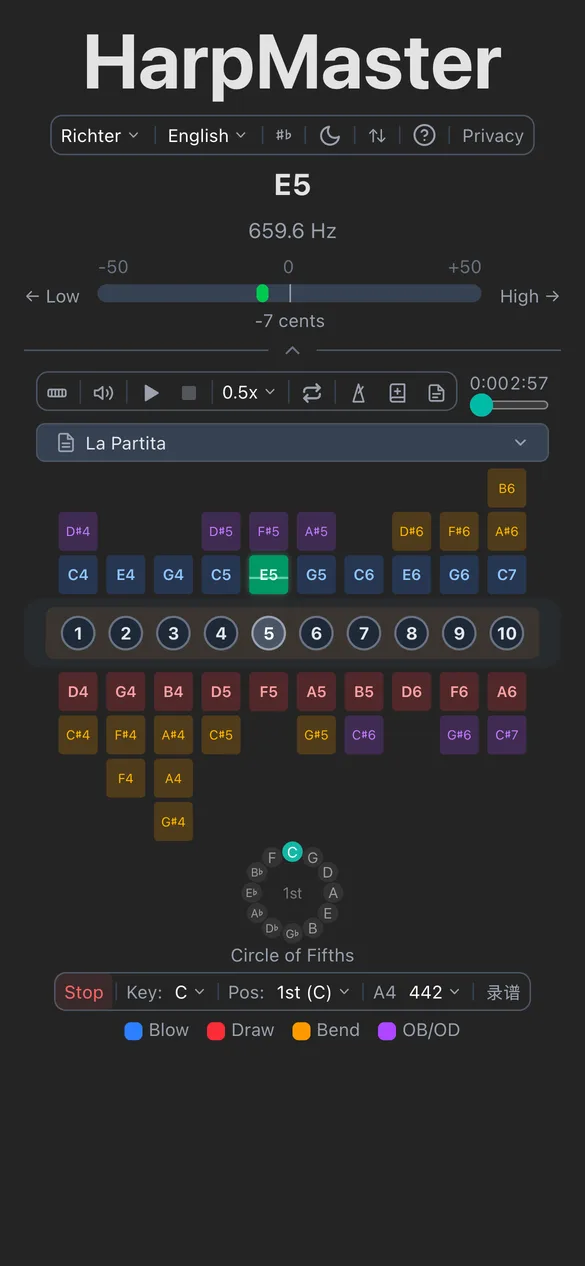Stop playback with the square stop button
Viewport: 585px width, 1266px height.
tap(189, 393)
